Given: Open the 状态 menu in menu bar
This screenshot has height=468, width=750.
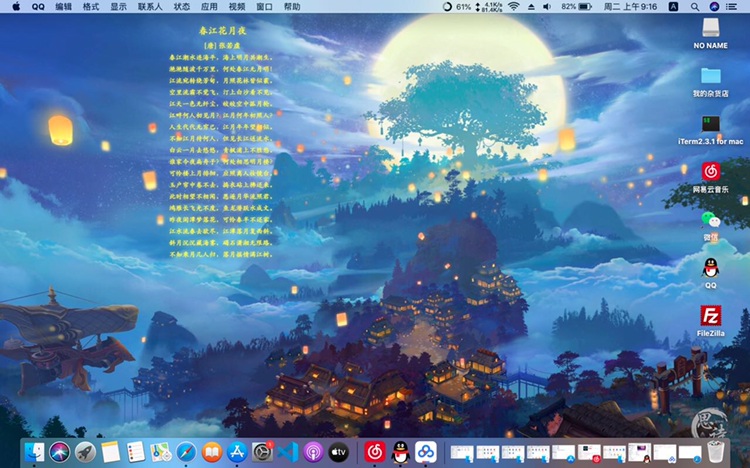Looking at the screenshot, I should click(x=181, y=6).
